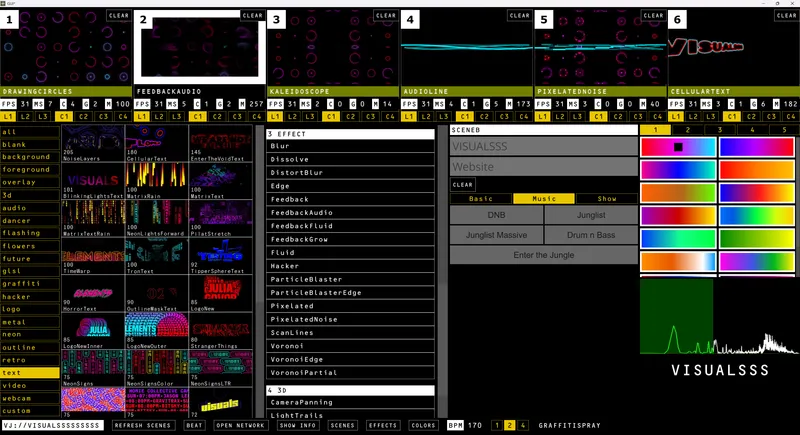800x435 pixels.
Task: Choose the StrangerThings scene thumbnail
Action: point(216,328)
